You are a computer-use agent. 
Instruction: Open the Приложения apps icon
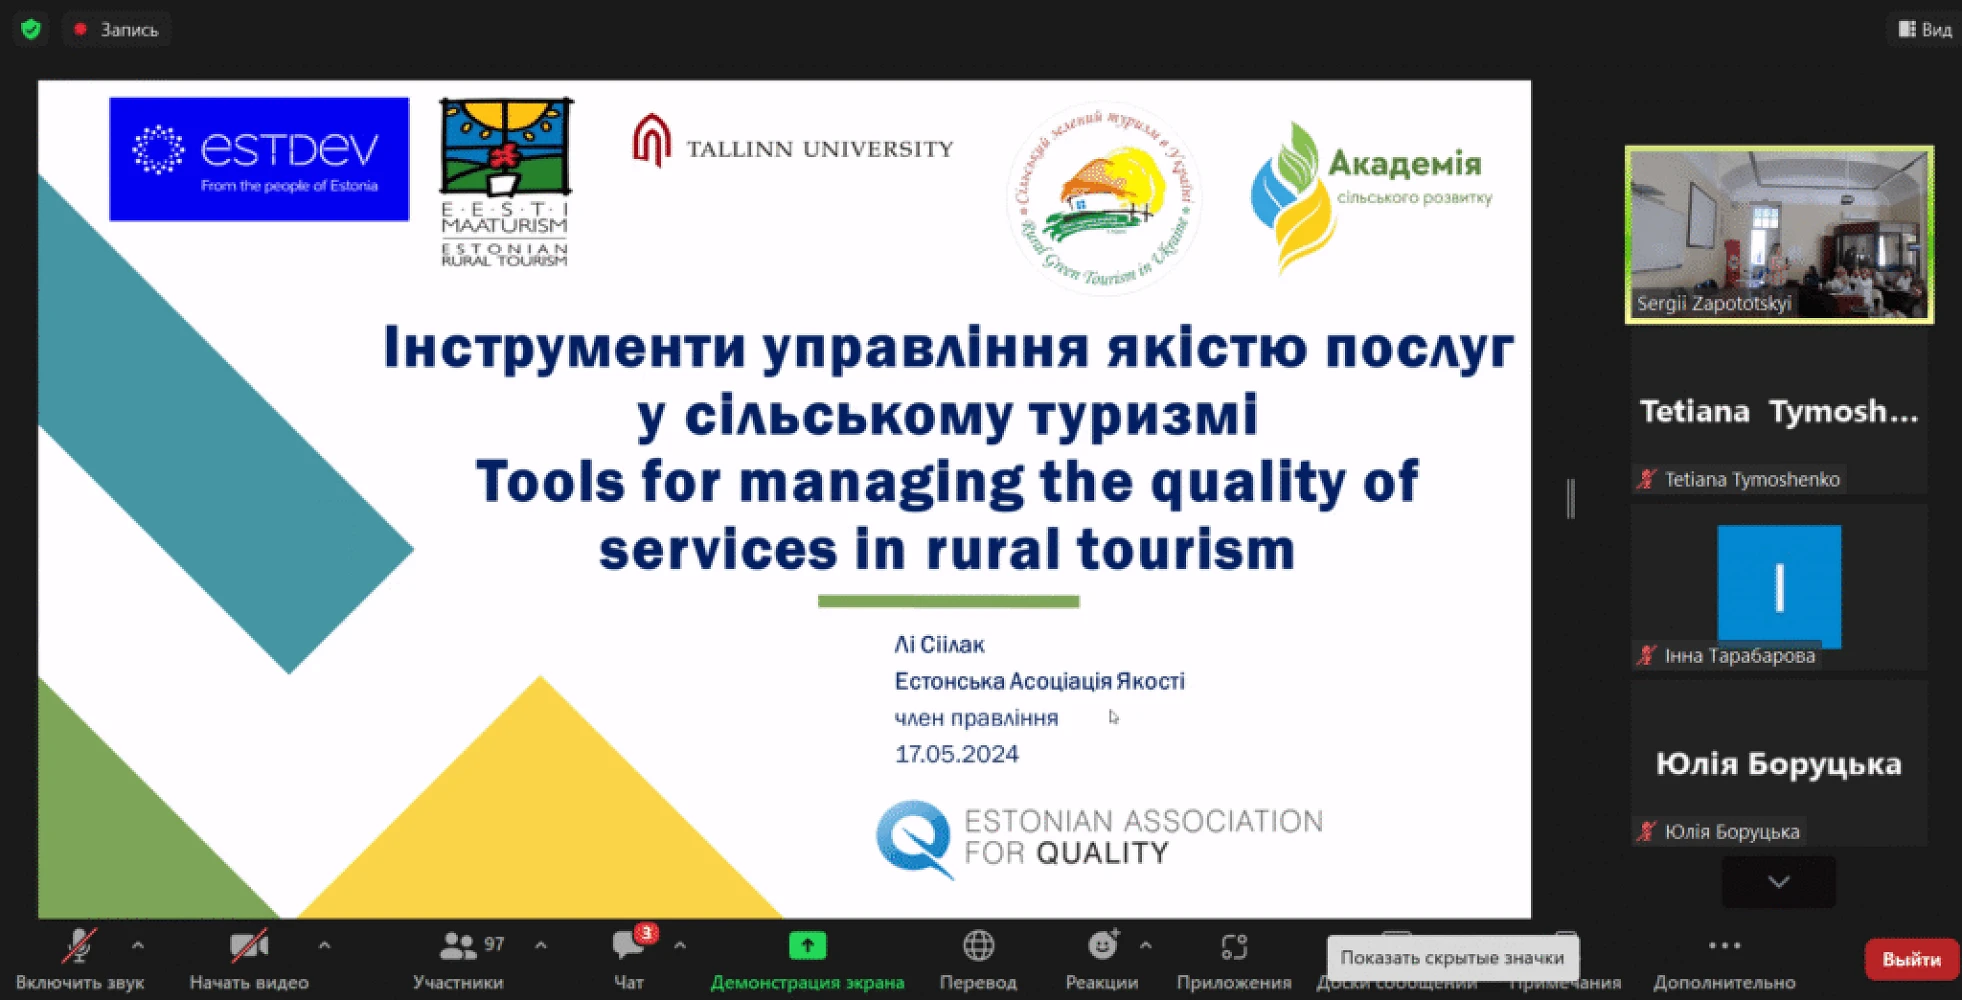pos(1234,959)
